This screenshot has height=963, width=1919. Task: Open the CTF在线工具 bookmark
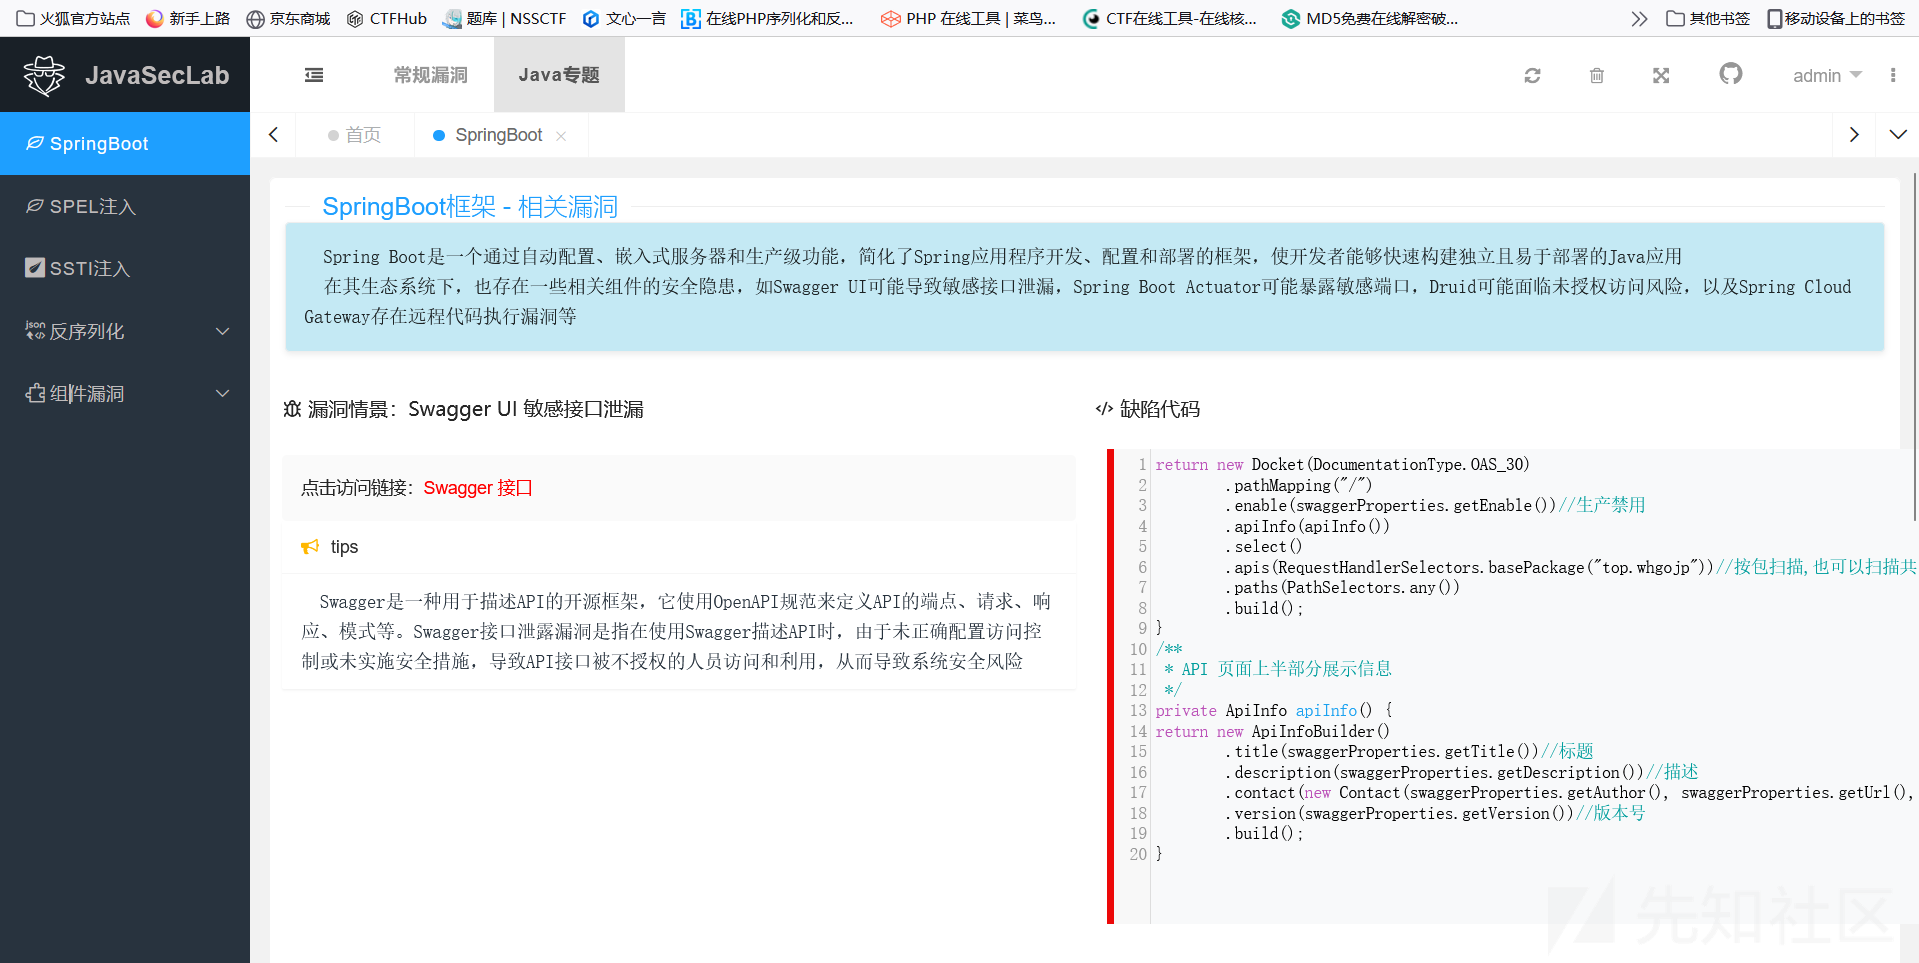[1170, 18]
